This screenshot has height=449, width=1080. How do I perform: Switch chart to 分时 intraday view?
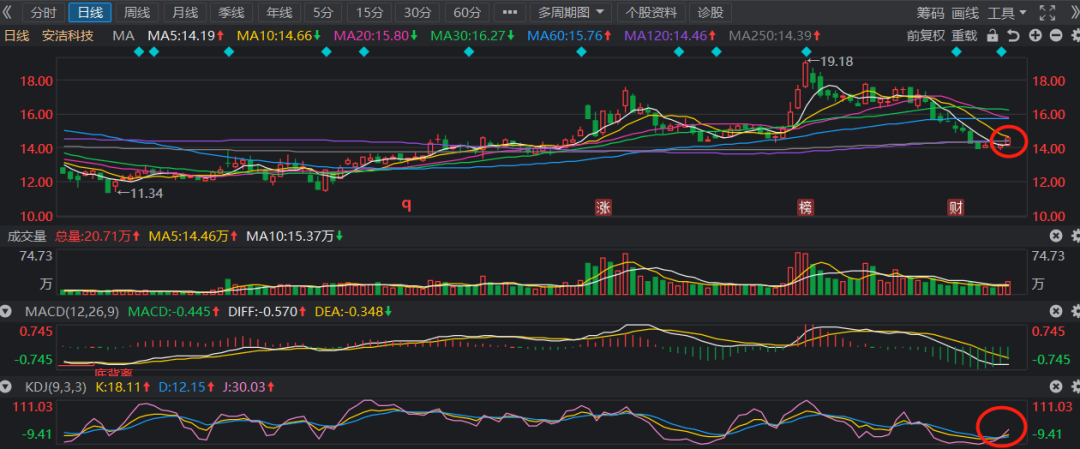43,13
